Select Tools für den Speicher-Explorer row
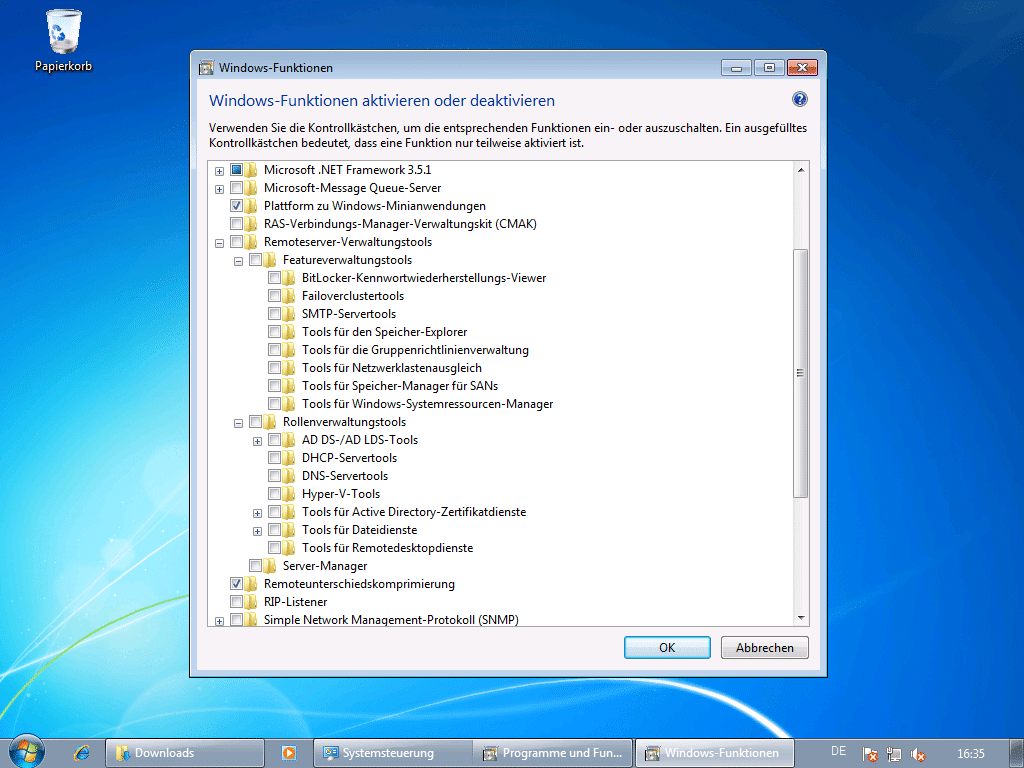Viewport: 1024px width, 768px height. pos(384,332)
